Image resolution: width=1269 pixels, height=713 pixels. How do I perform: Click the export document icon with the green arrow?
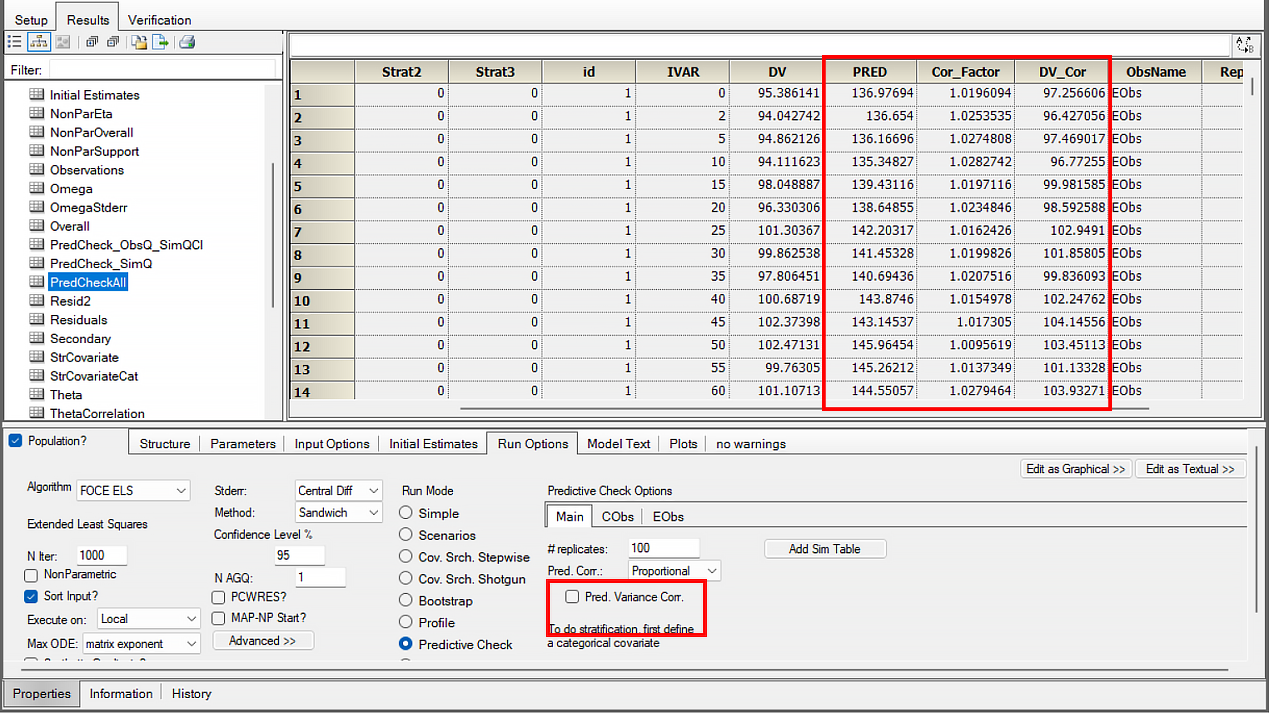pos(160,42)
